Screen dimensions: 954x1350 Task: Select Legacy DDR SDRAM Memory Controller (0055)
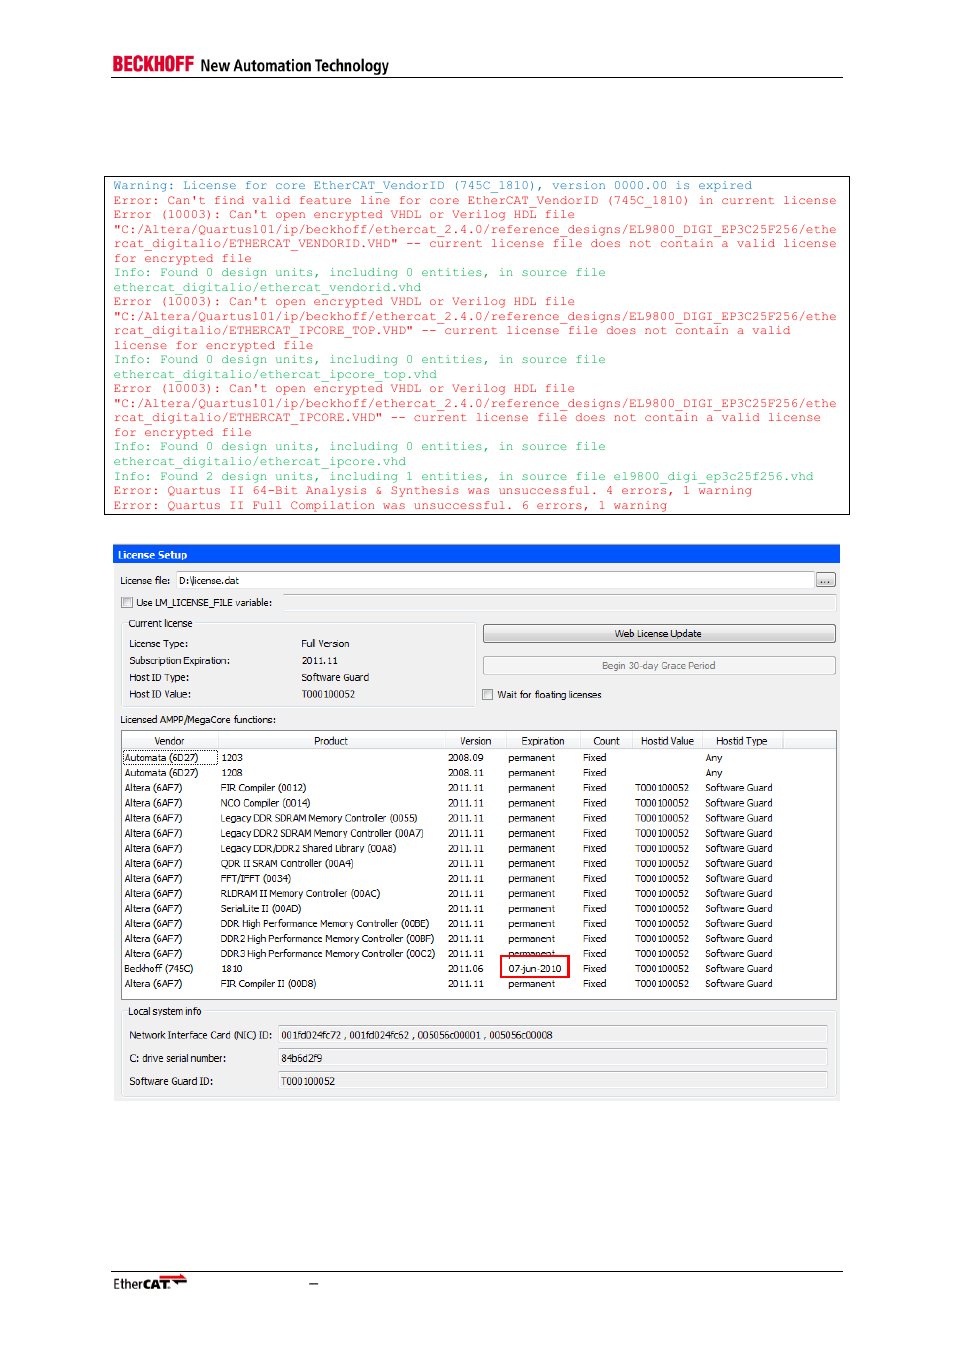[478, 818]
